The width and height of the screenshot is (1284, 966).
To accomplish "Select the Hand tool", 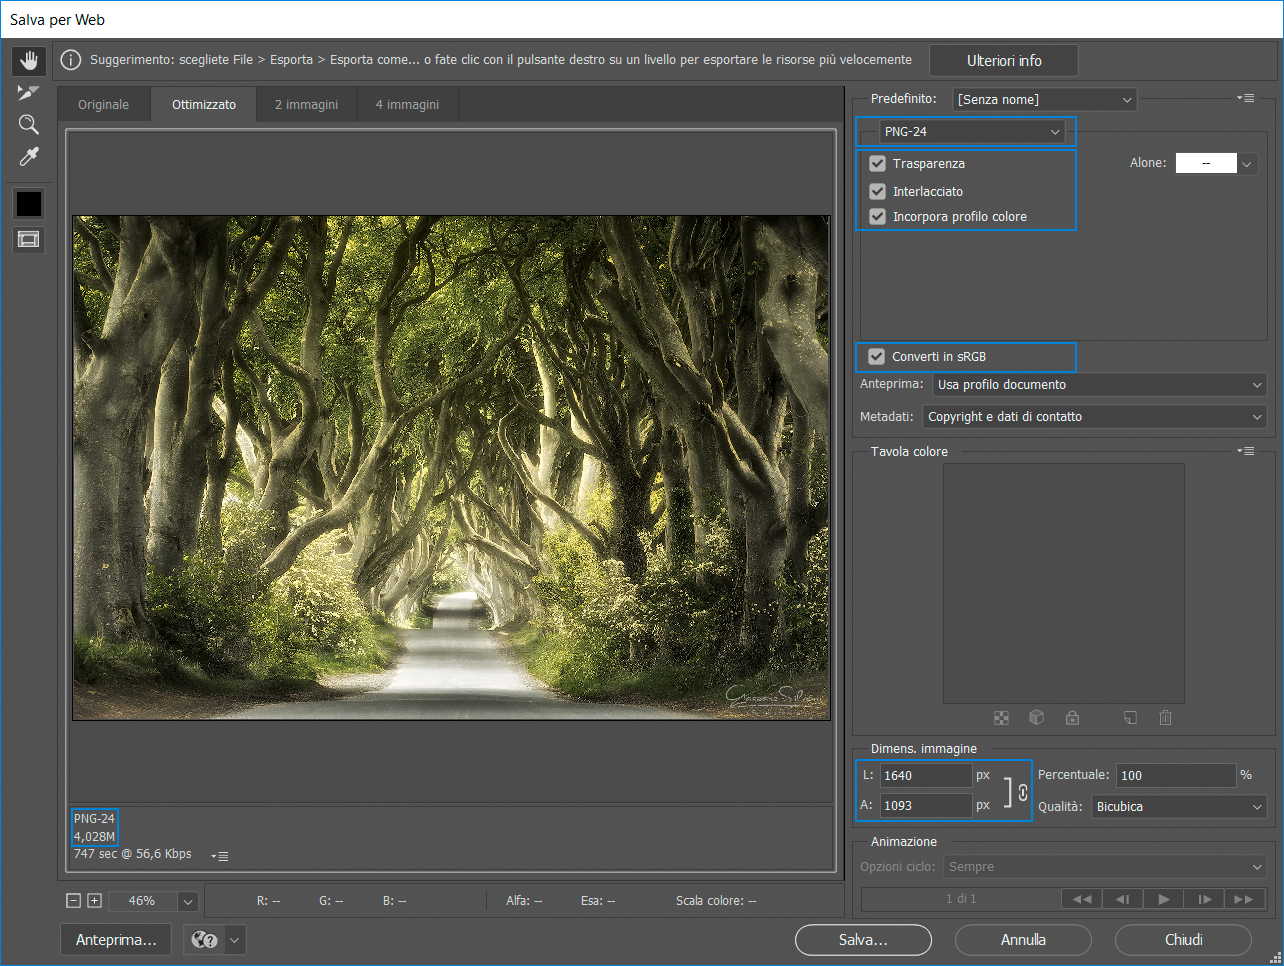I will tap(28, 61).
